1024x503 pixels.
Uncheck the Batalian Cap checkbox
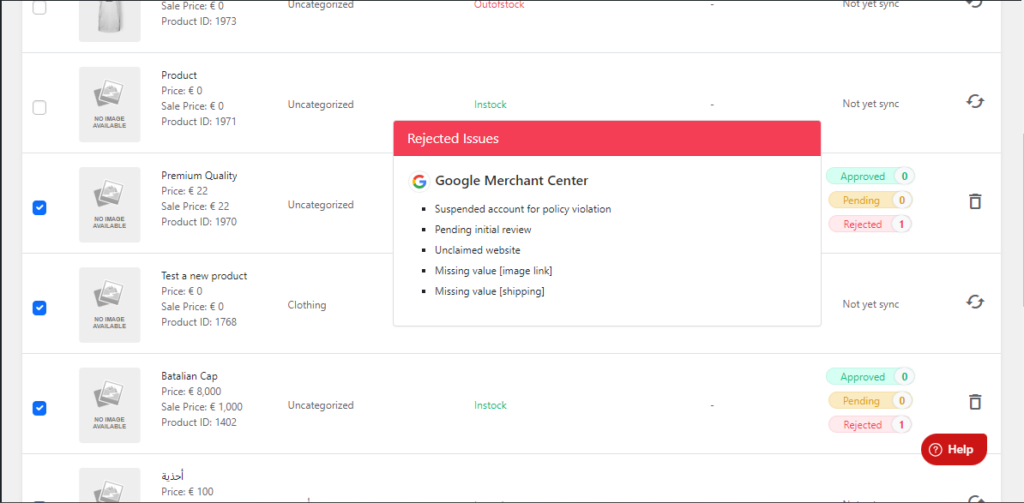click(40, 408)
